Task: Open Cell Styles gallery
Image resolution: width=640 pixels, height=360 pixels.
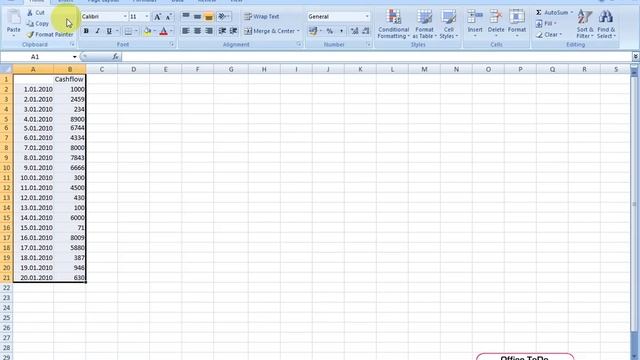Action: coord(449,24)
